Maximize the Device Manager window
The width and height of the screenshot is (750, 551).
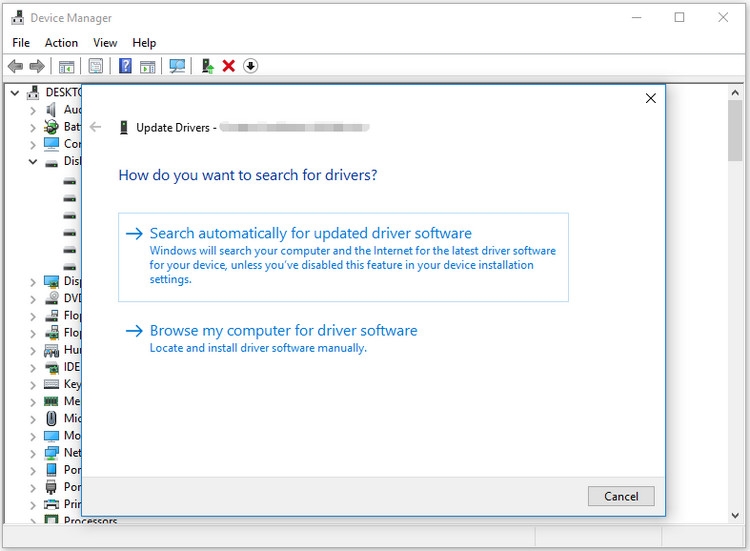pyautogui.click(x=679, y=18)
